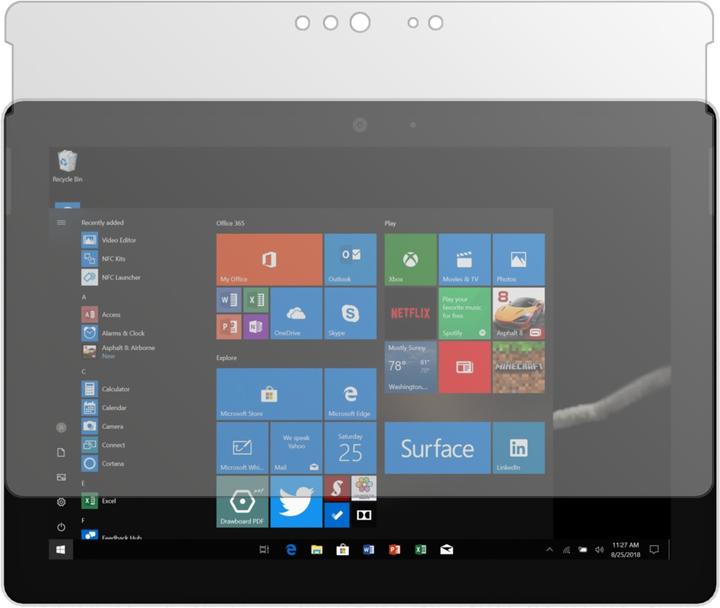Screen dimensions: 720x608
Task: Open Asphalt 8: Airborne list entry
Action: tap(118, 351)
